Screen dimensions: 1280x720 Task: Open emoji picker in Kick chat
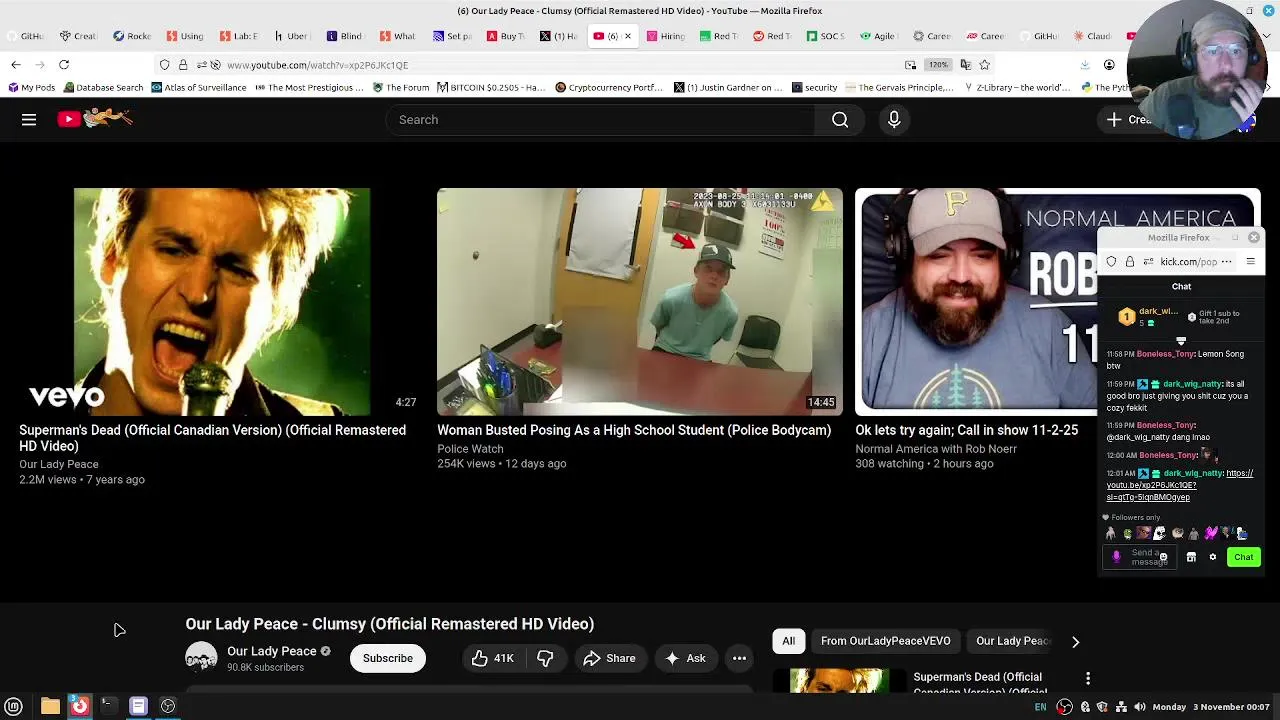pos(1163,557)
